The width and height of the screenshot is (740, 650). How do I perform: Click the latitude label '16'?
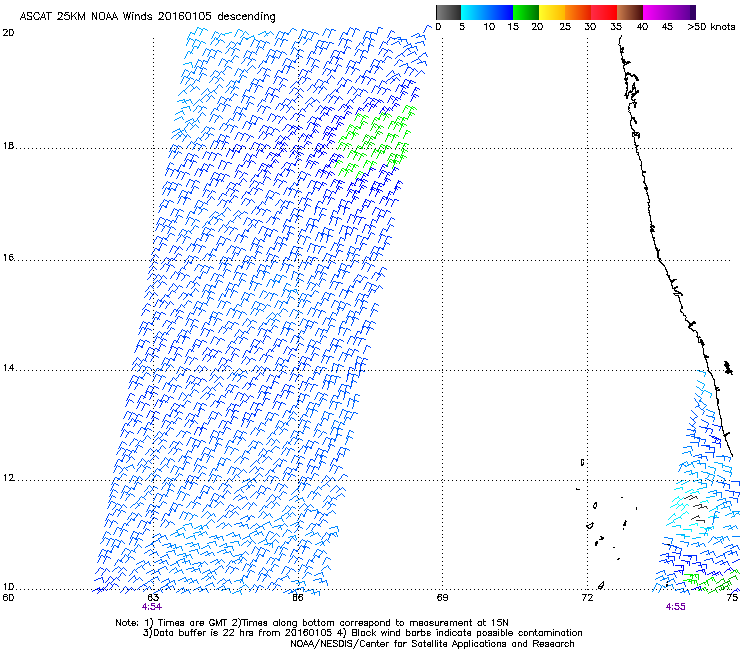pyautogui.click(x=8, y=258)
